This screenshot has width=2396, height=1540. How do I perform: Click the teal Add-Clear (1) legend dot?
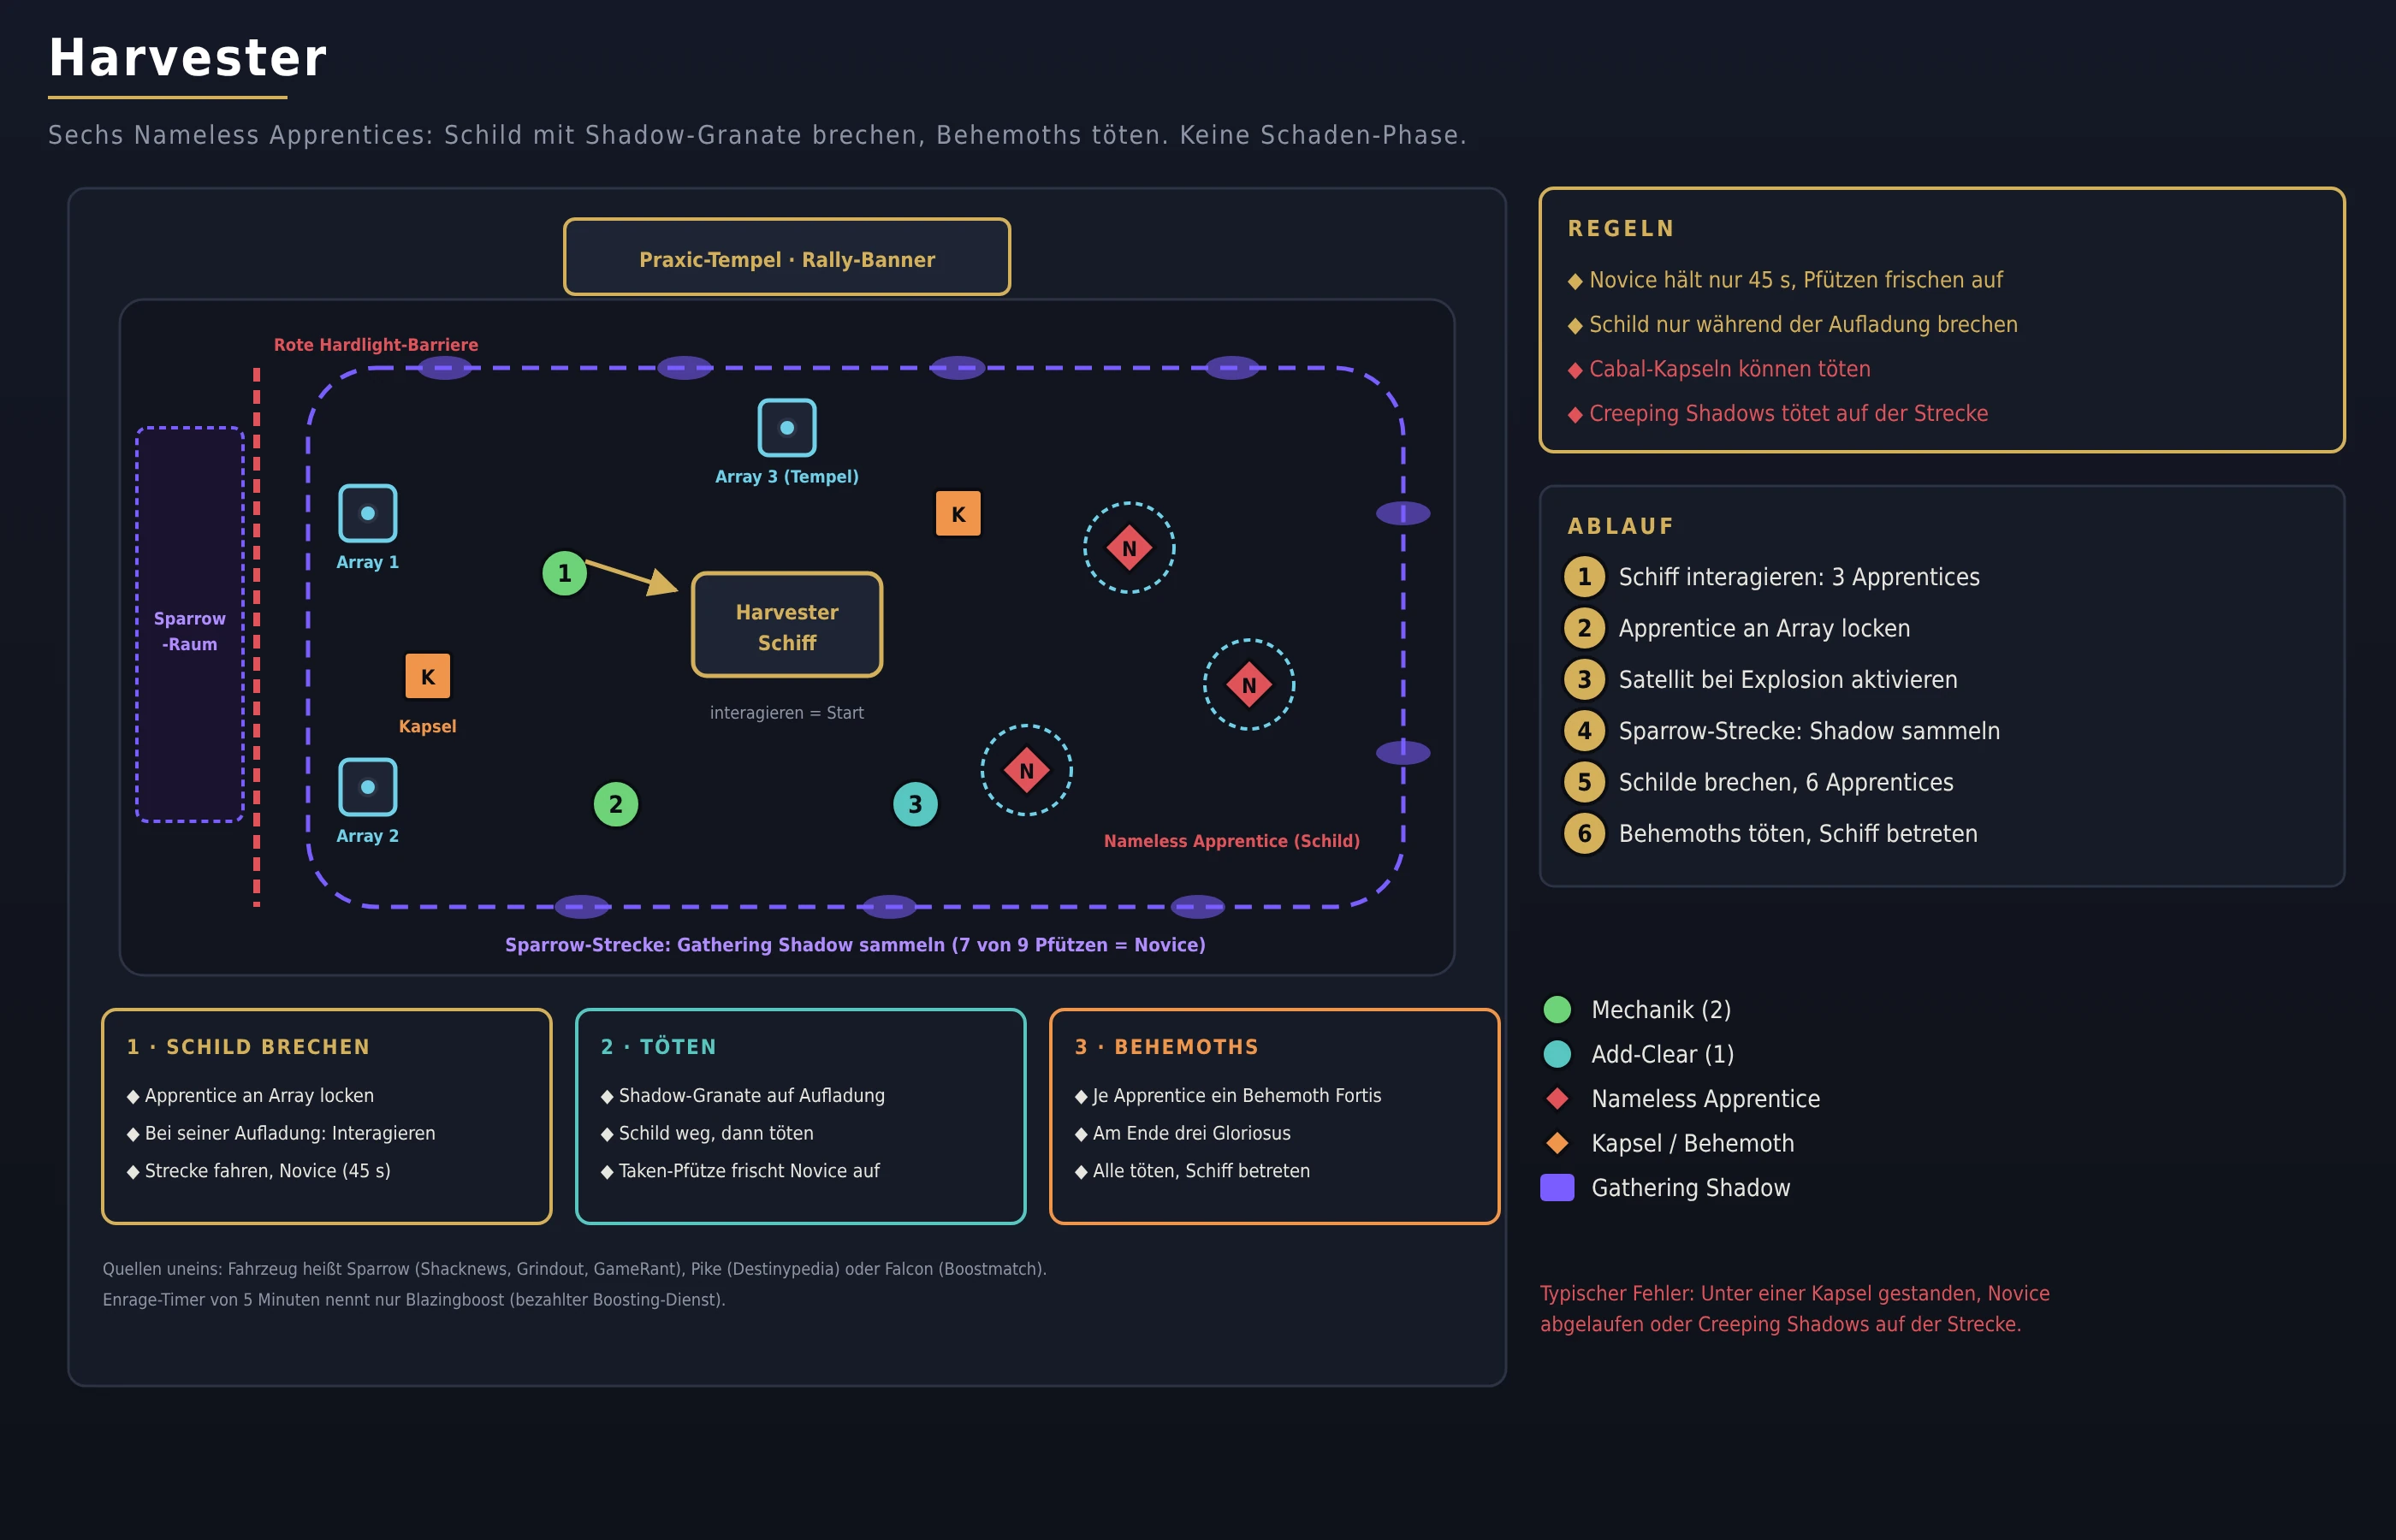(x=1557, y=1054)
